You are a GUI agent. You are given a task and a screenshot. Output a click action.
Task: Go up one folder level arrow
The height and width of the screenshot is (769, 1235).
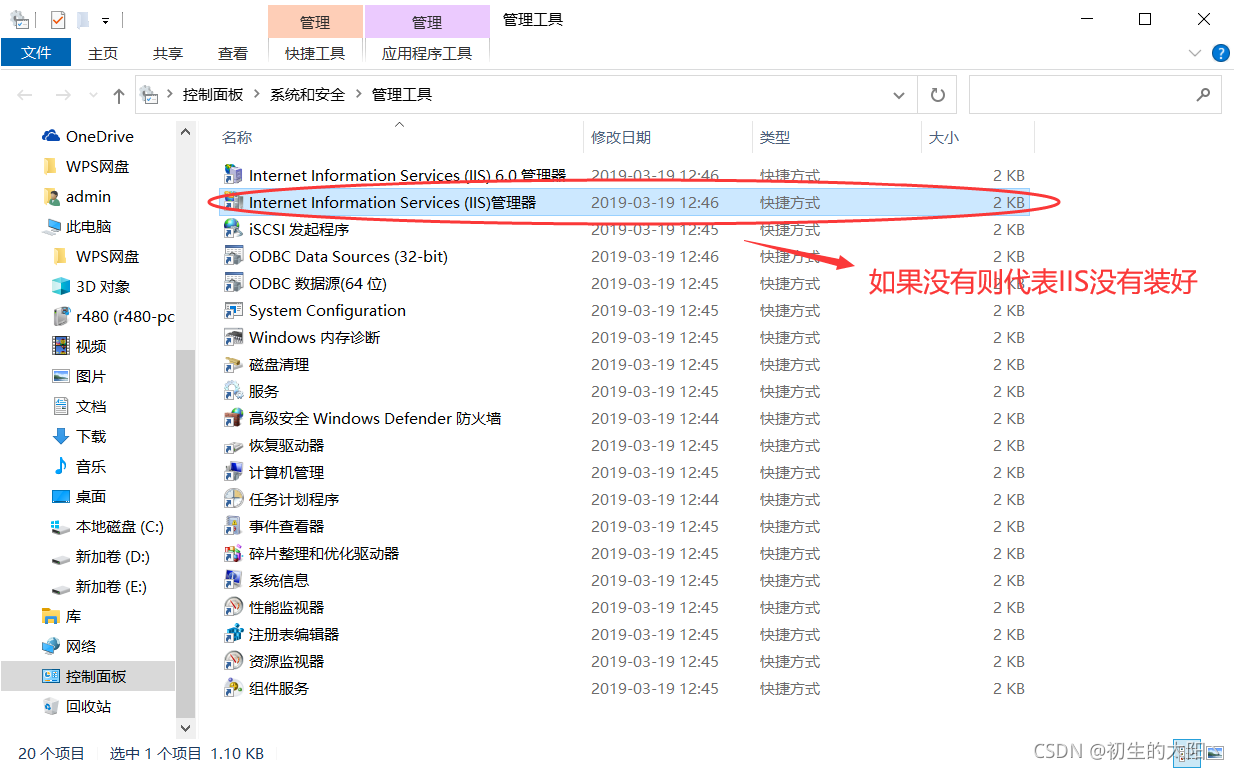click(x=119, y=95)
